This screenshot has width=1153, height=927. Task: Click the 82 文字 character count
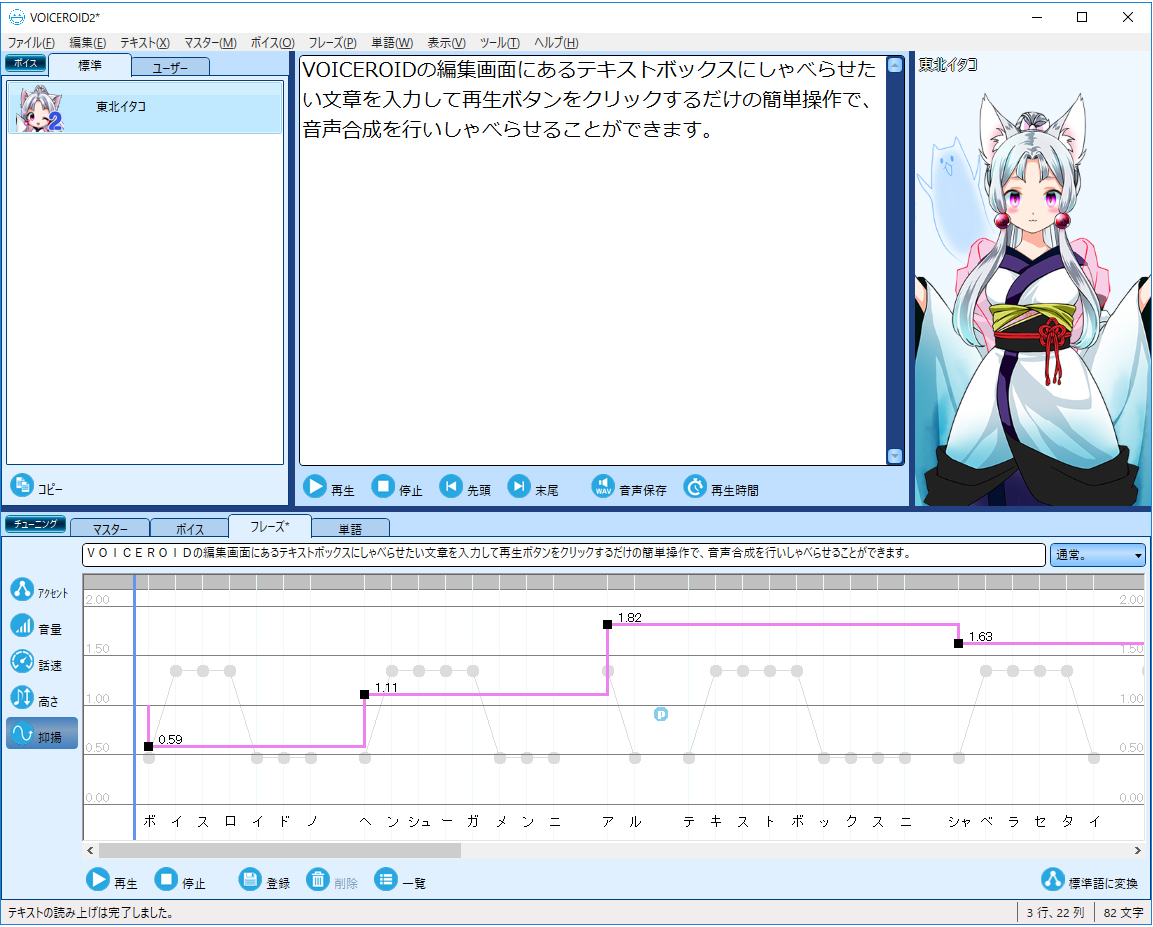point(1123,912)
